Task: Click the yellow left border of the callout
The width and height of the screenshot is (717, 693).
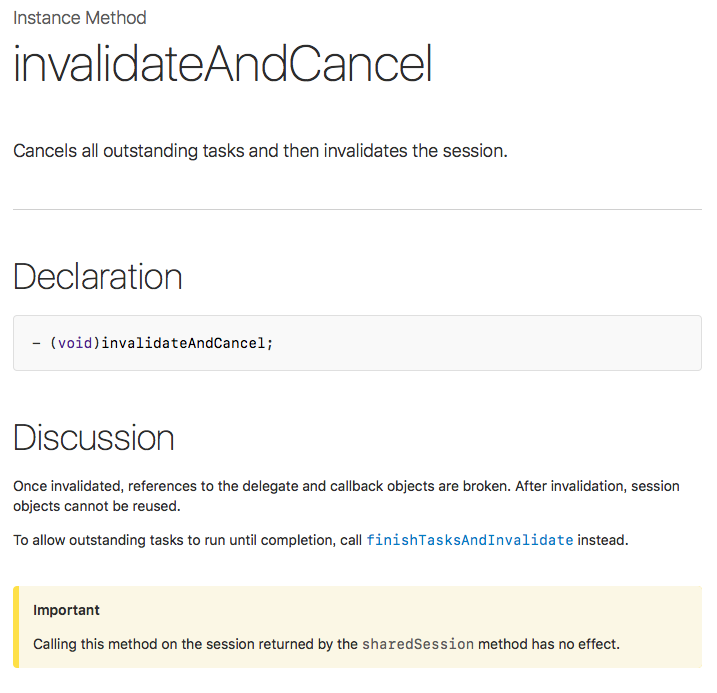Action: coord(15,627)
